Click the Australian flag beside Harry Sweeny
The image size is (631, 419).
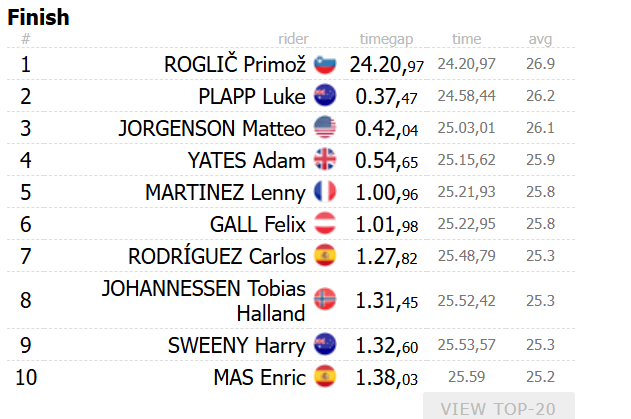point(325,345)
